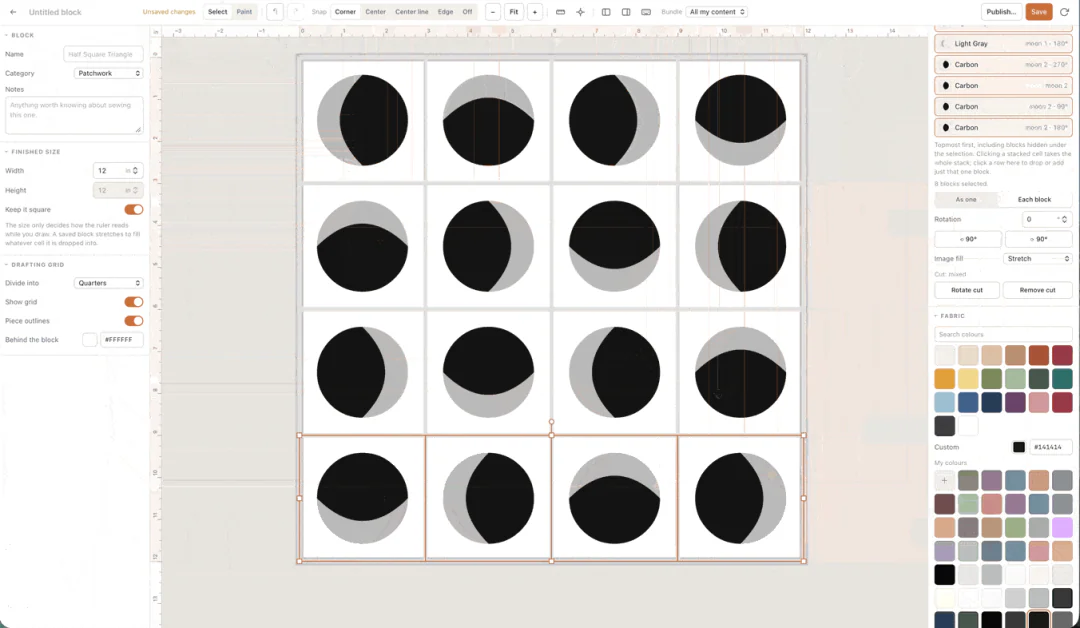
Task: Click the Behind the block white swatch
Action: 90,339
